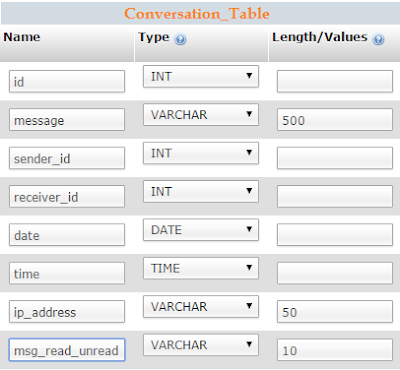
Task: Select the message name field
Action: click(x=67, y=119)
